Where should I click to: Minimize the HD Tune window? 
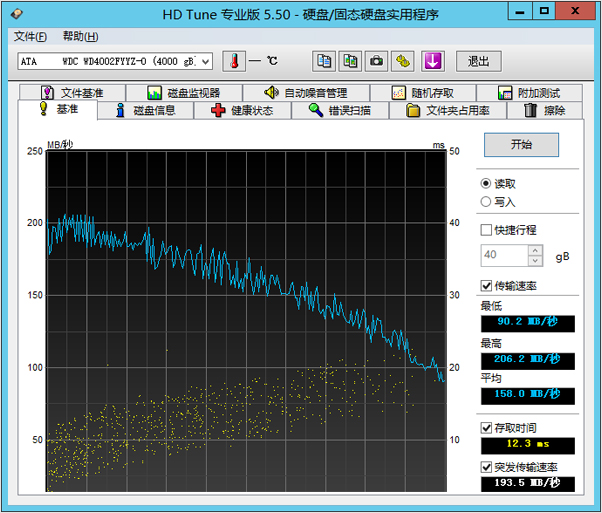[x=520, y=11]
